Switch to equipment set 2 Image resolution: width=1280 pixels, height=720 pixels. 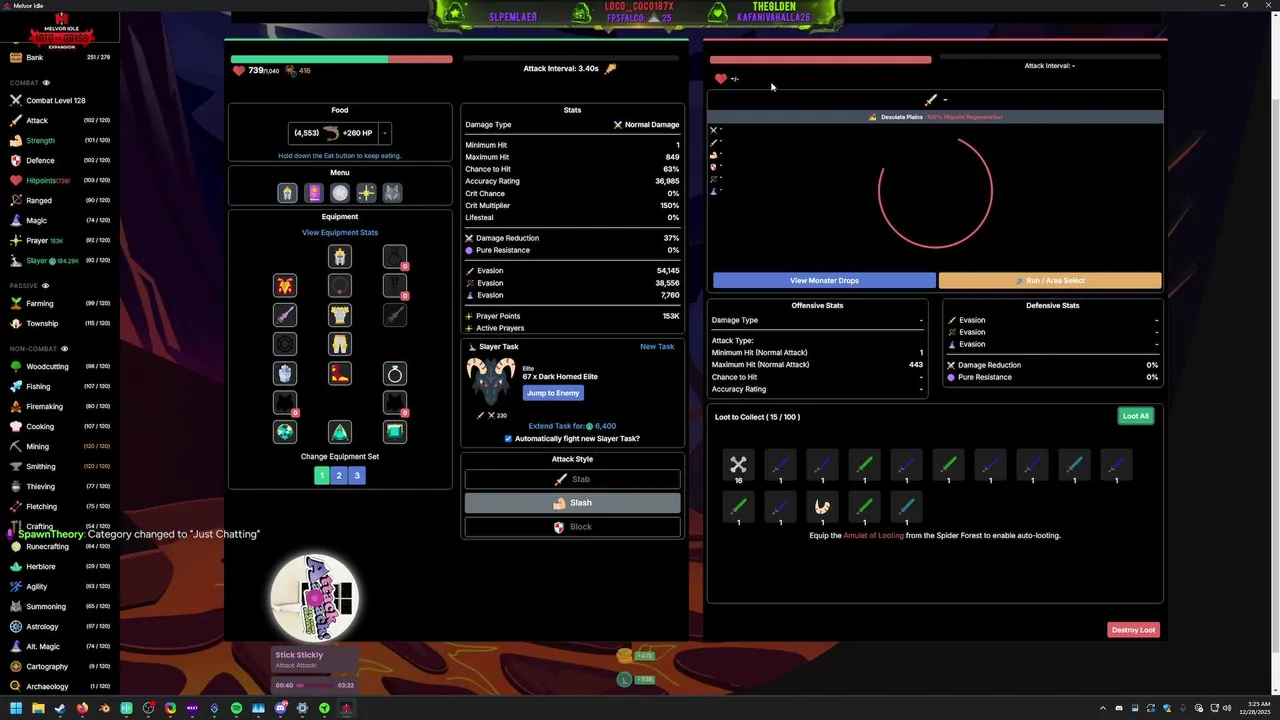pos(339,476)
